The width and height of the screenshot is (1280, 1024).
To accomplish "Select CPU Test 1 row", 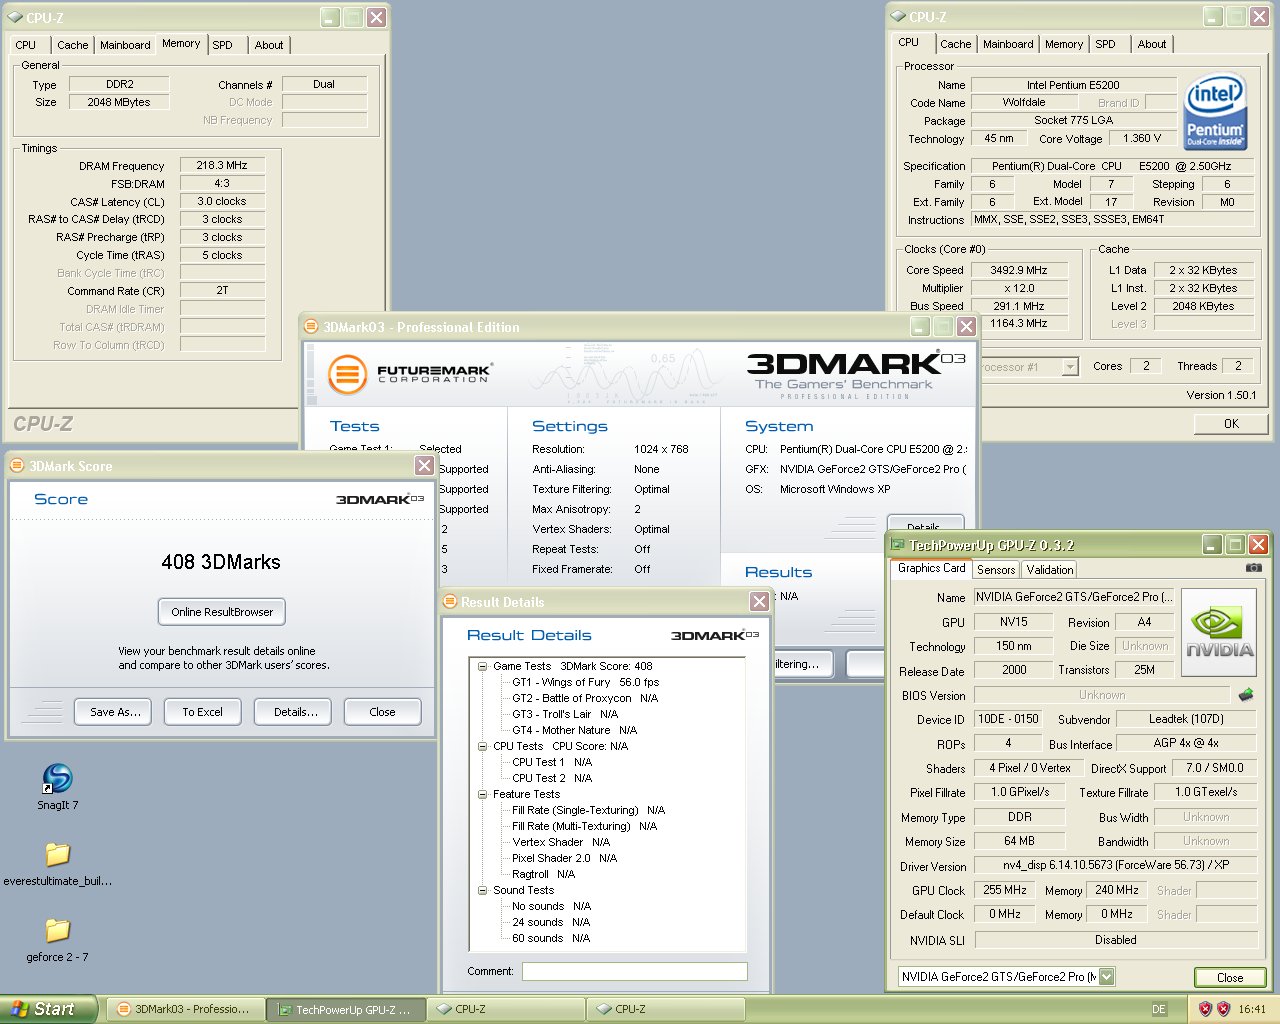I will [552, 762].
